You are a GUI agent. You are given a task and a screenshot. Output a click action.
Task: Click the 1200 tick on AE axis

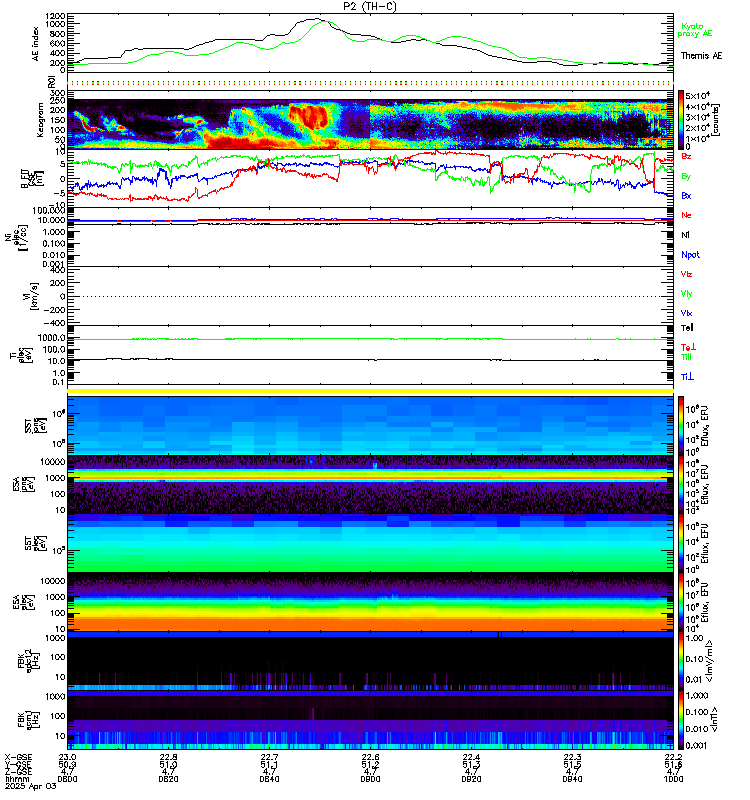55,16
